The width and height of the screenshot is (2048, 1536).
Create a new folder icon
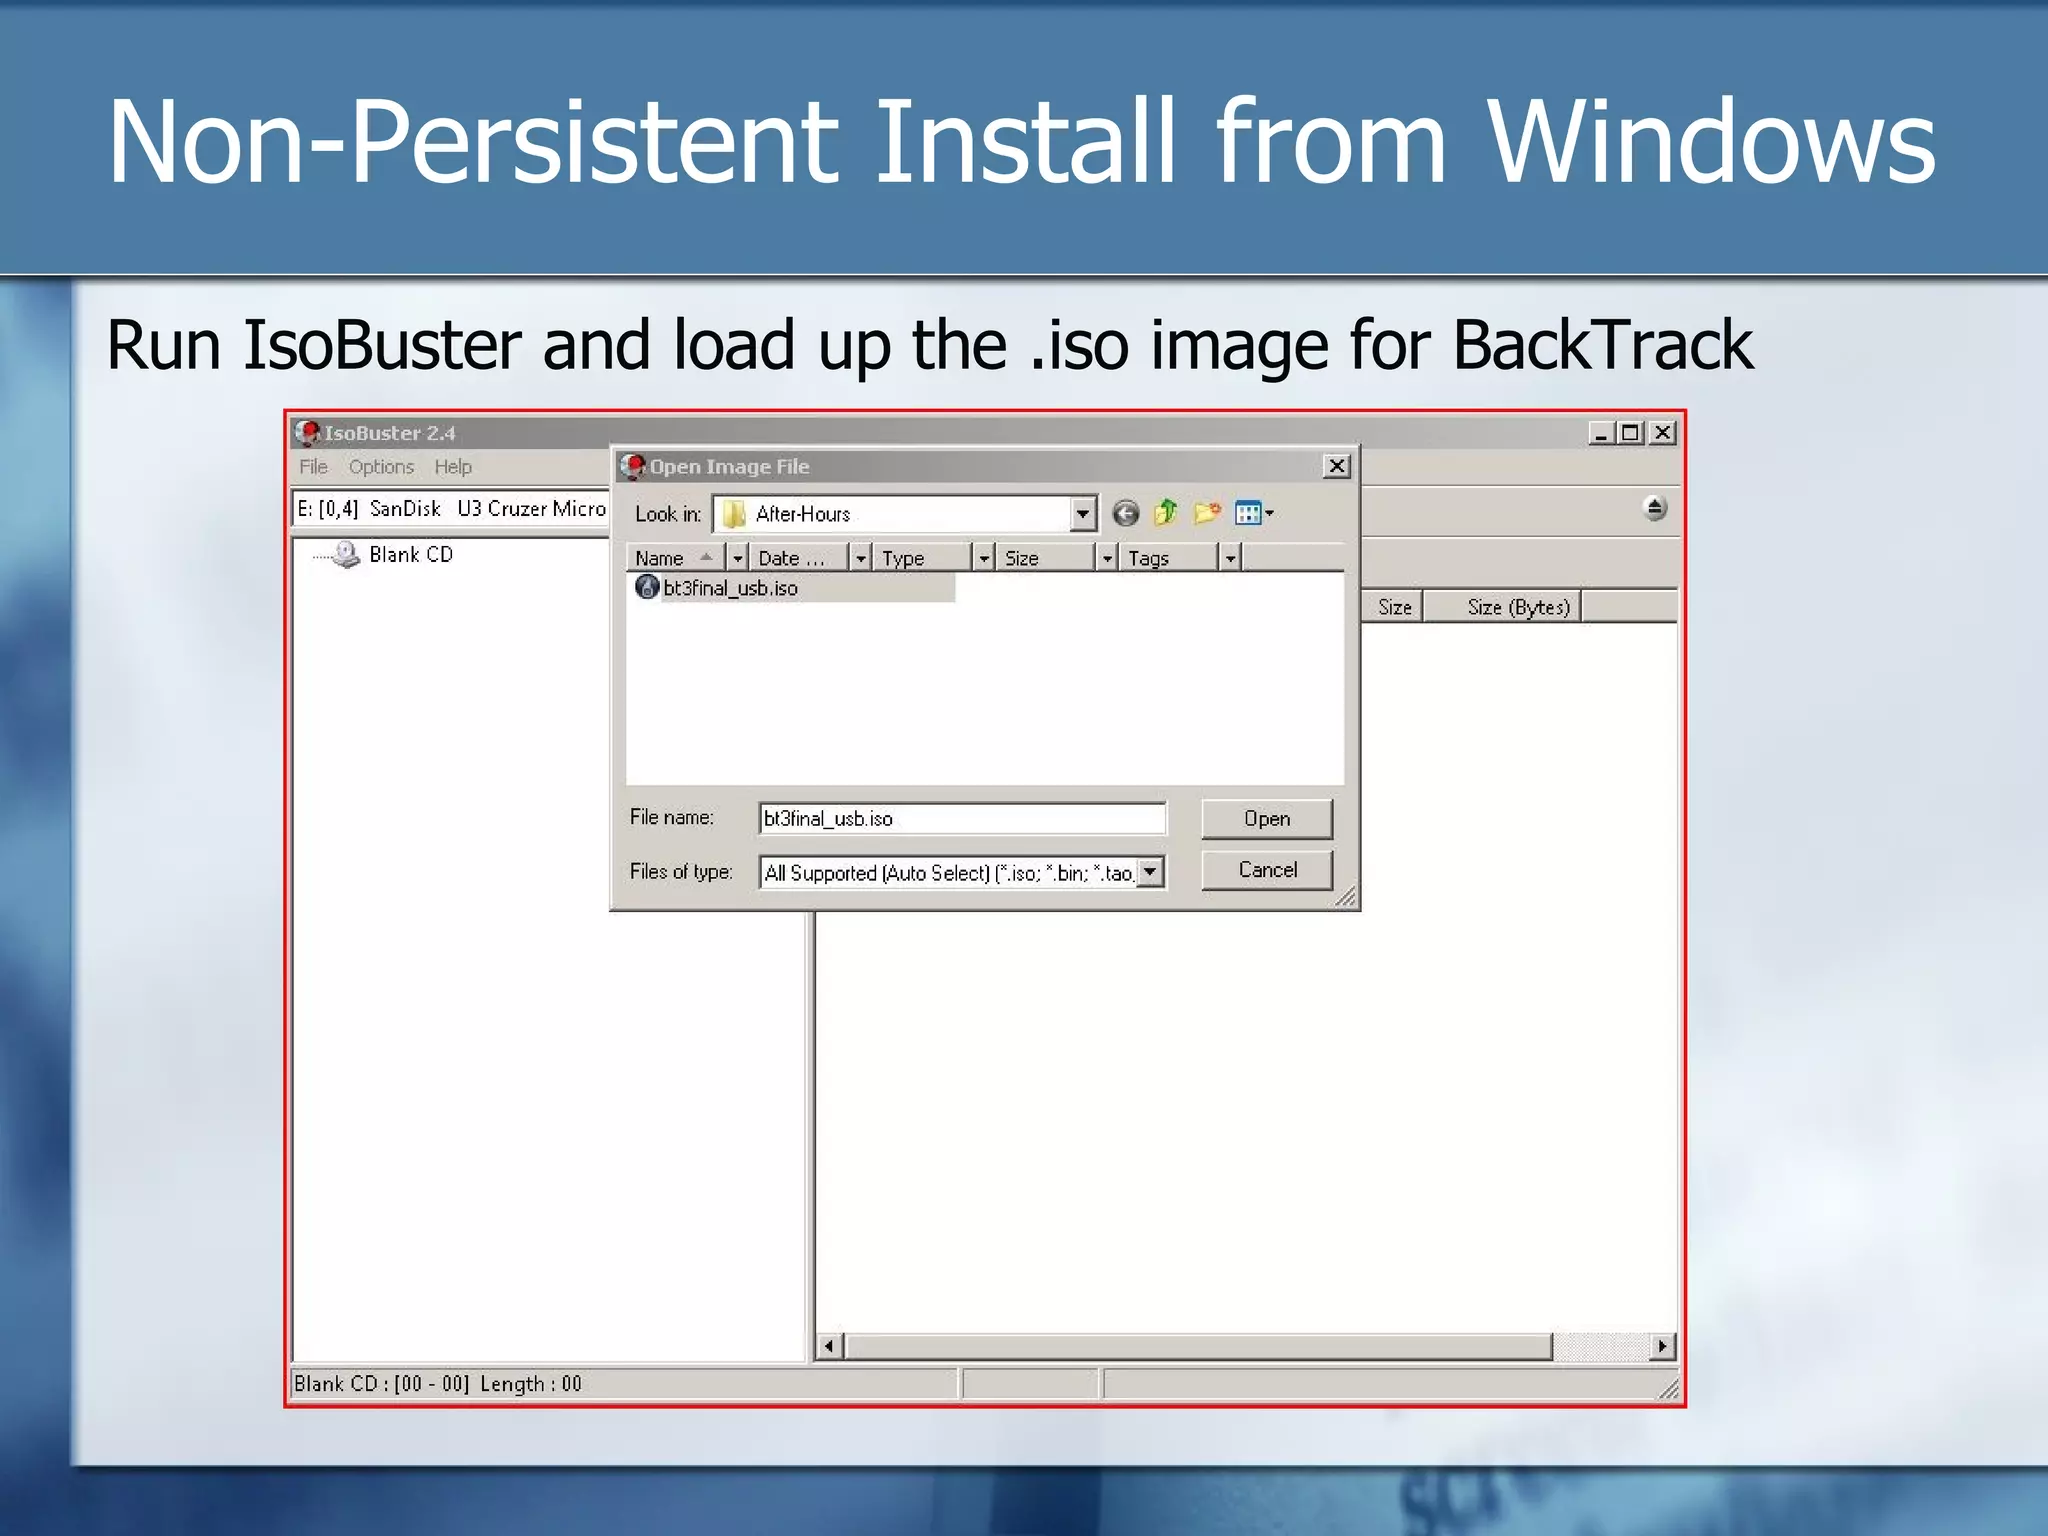coord(1207,514)
